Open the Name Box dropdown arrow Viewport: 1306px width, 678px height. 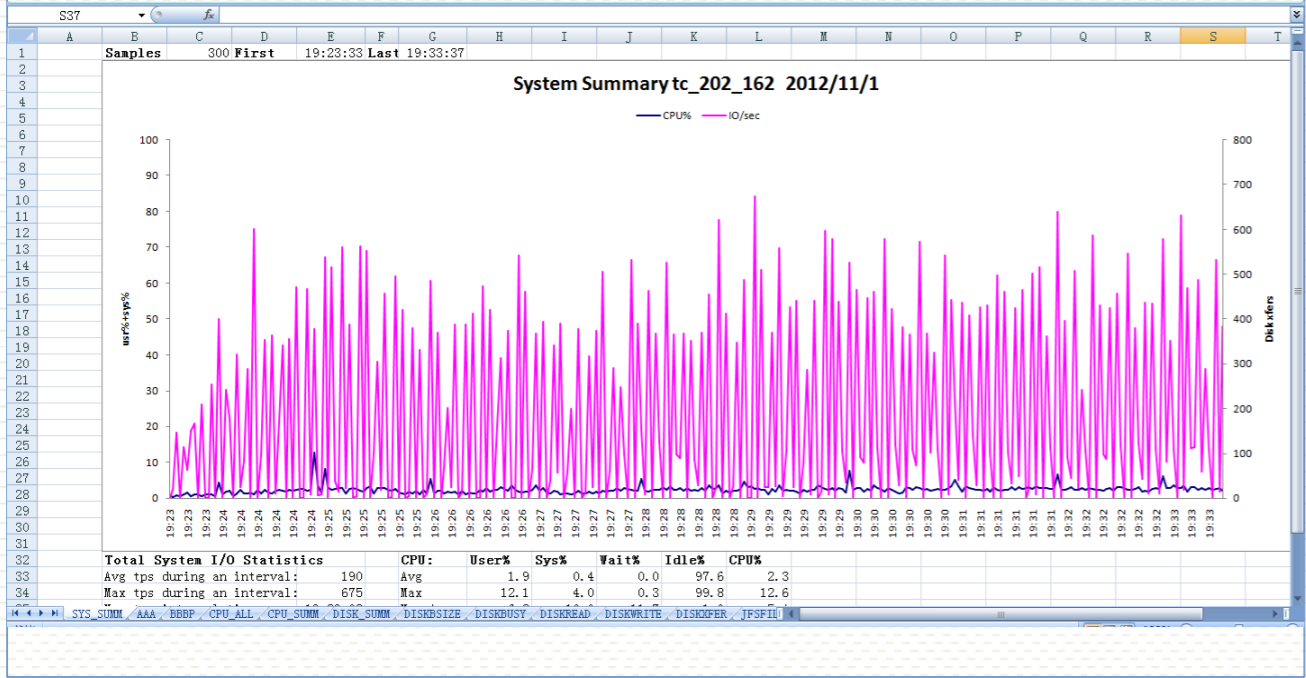pos(141,16)
